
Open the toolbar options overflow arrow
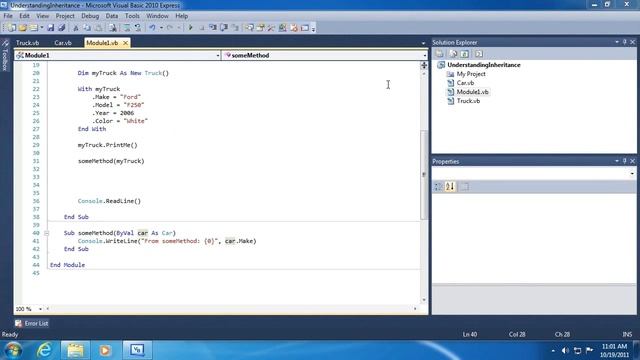pyautogui.click(x=313, y=29)
